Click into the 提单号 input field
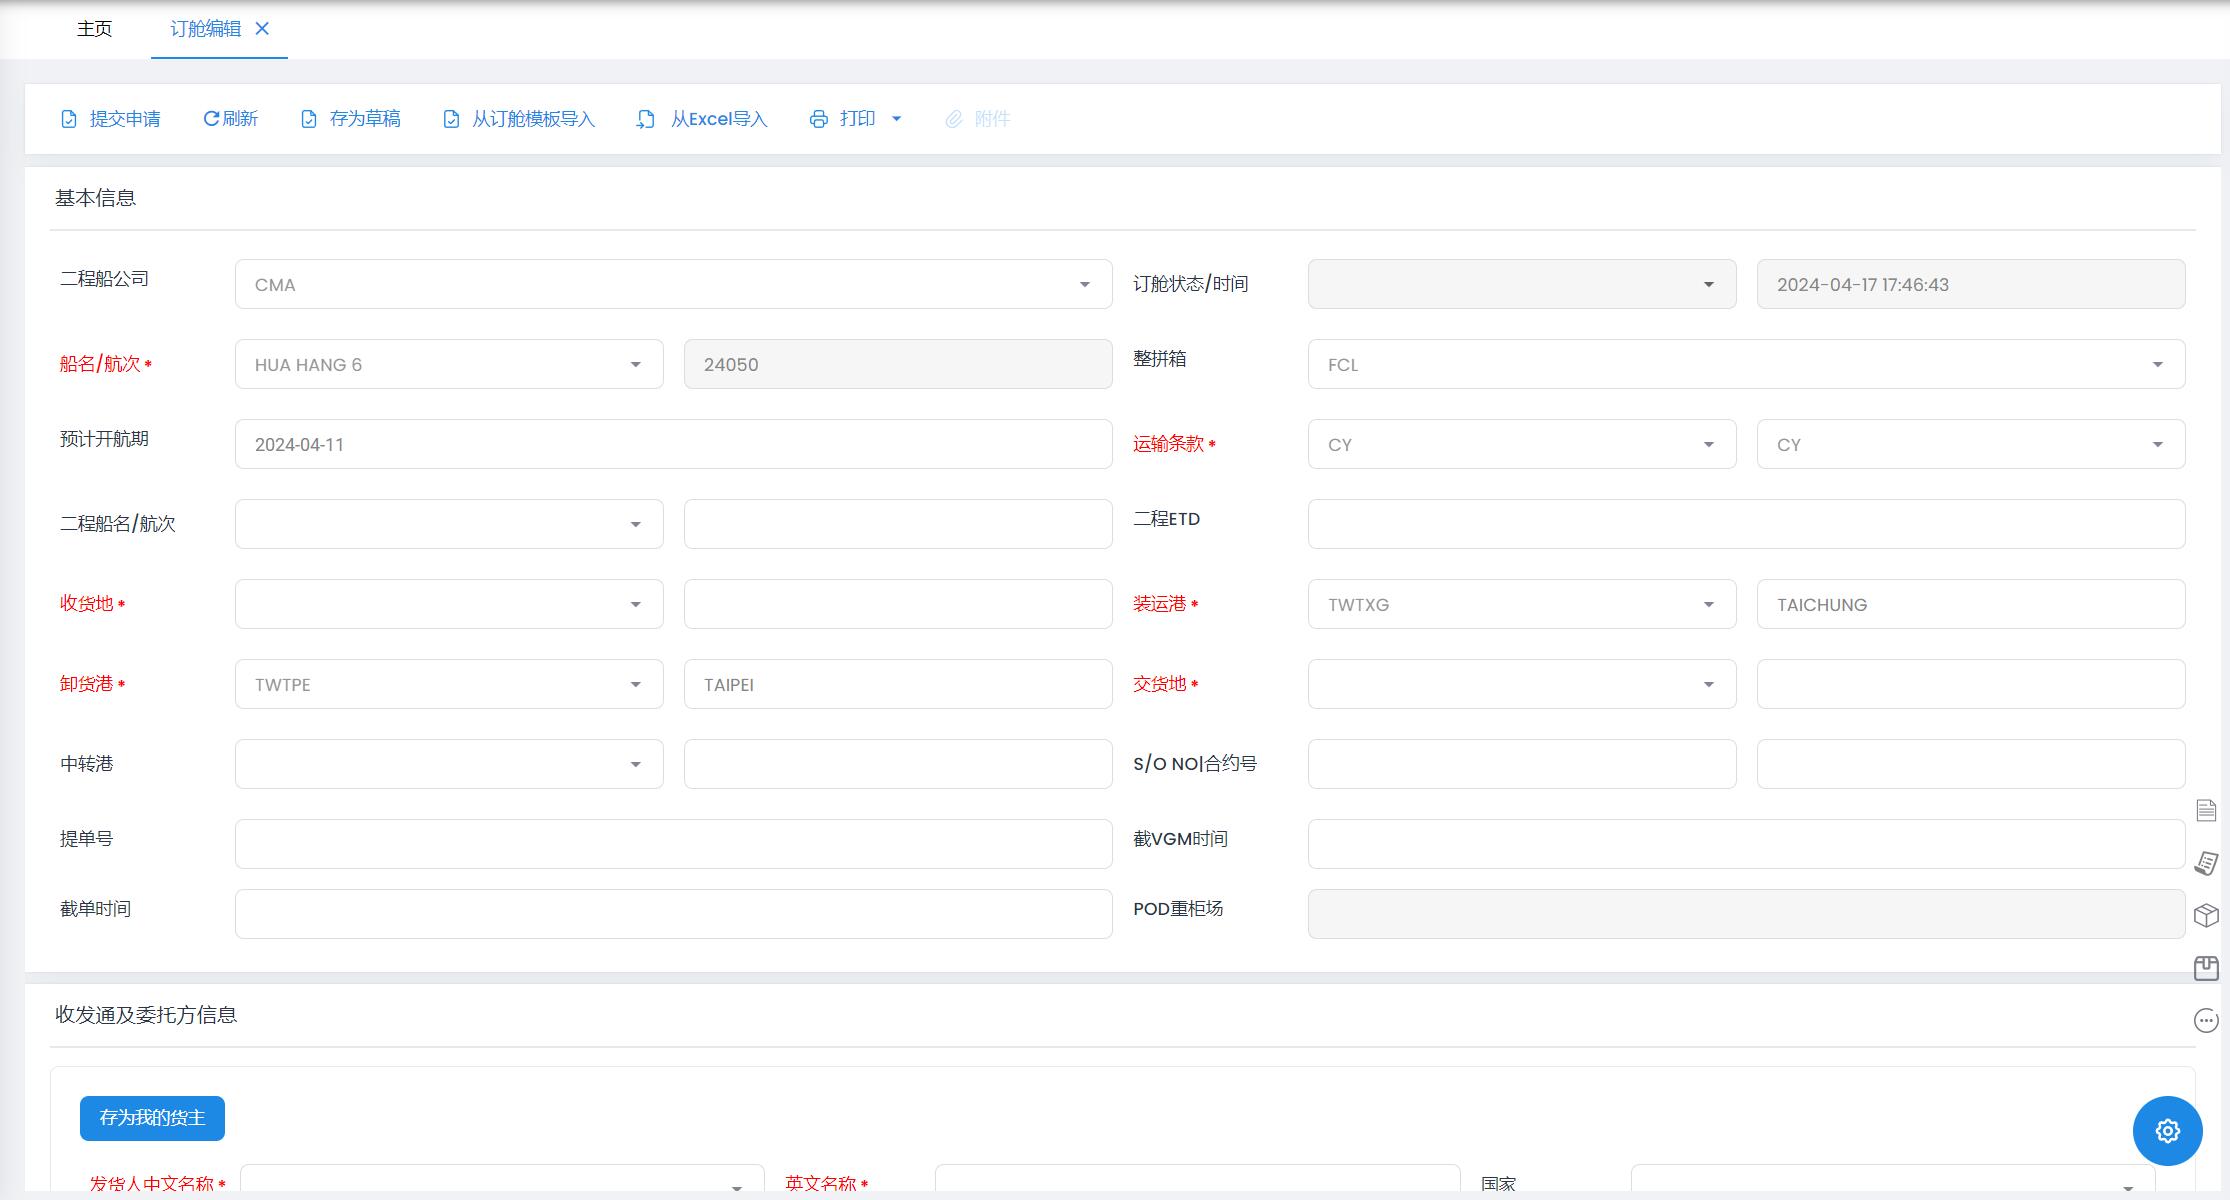2230x1200 pixels. tap(673, 844)
